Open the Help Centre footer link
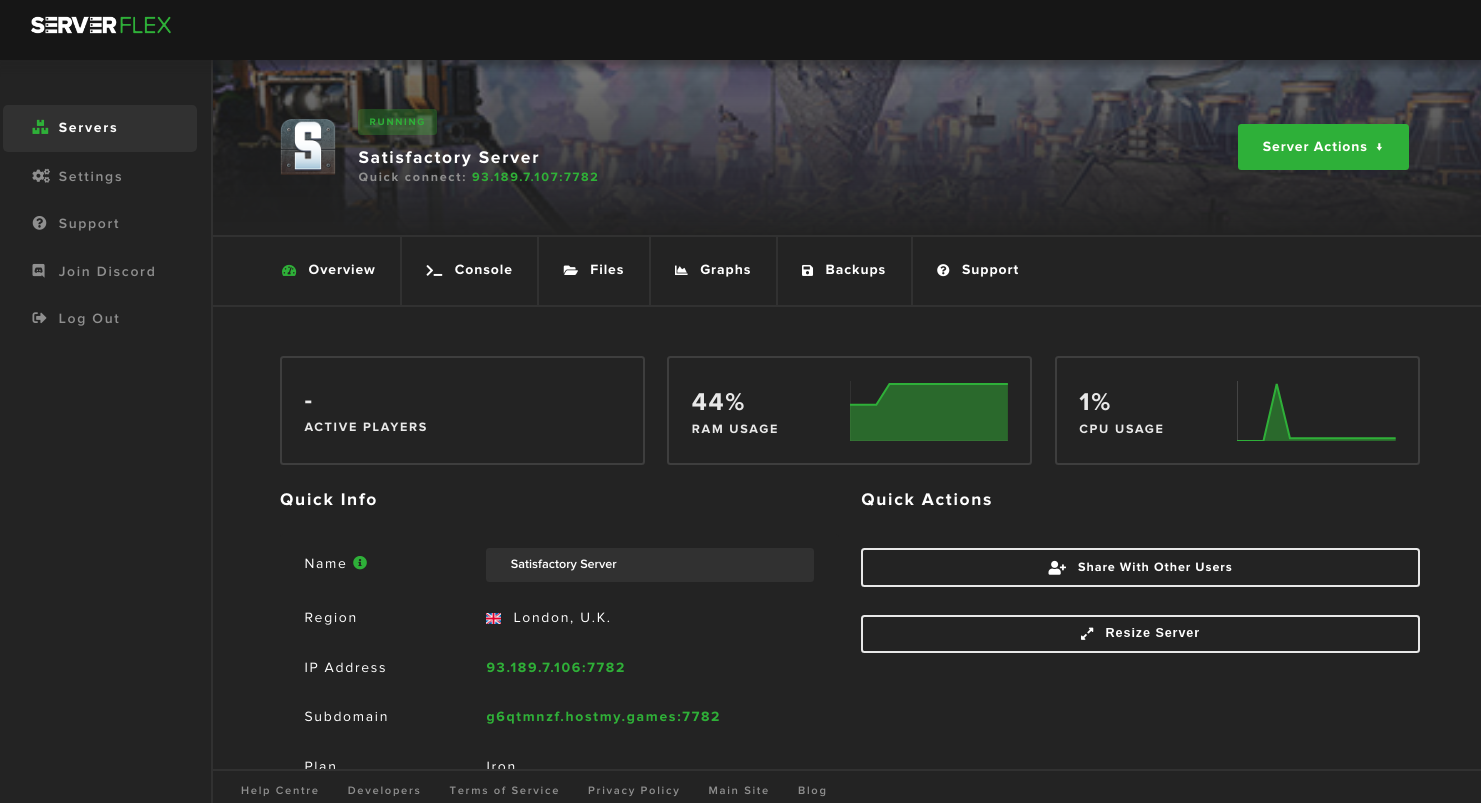 click(280, 791)
